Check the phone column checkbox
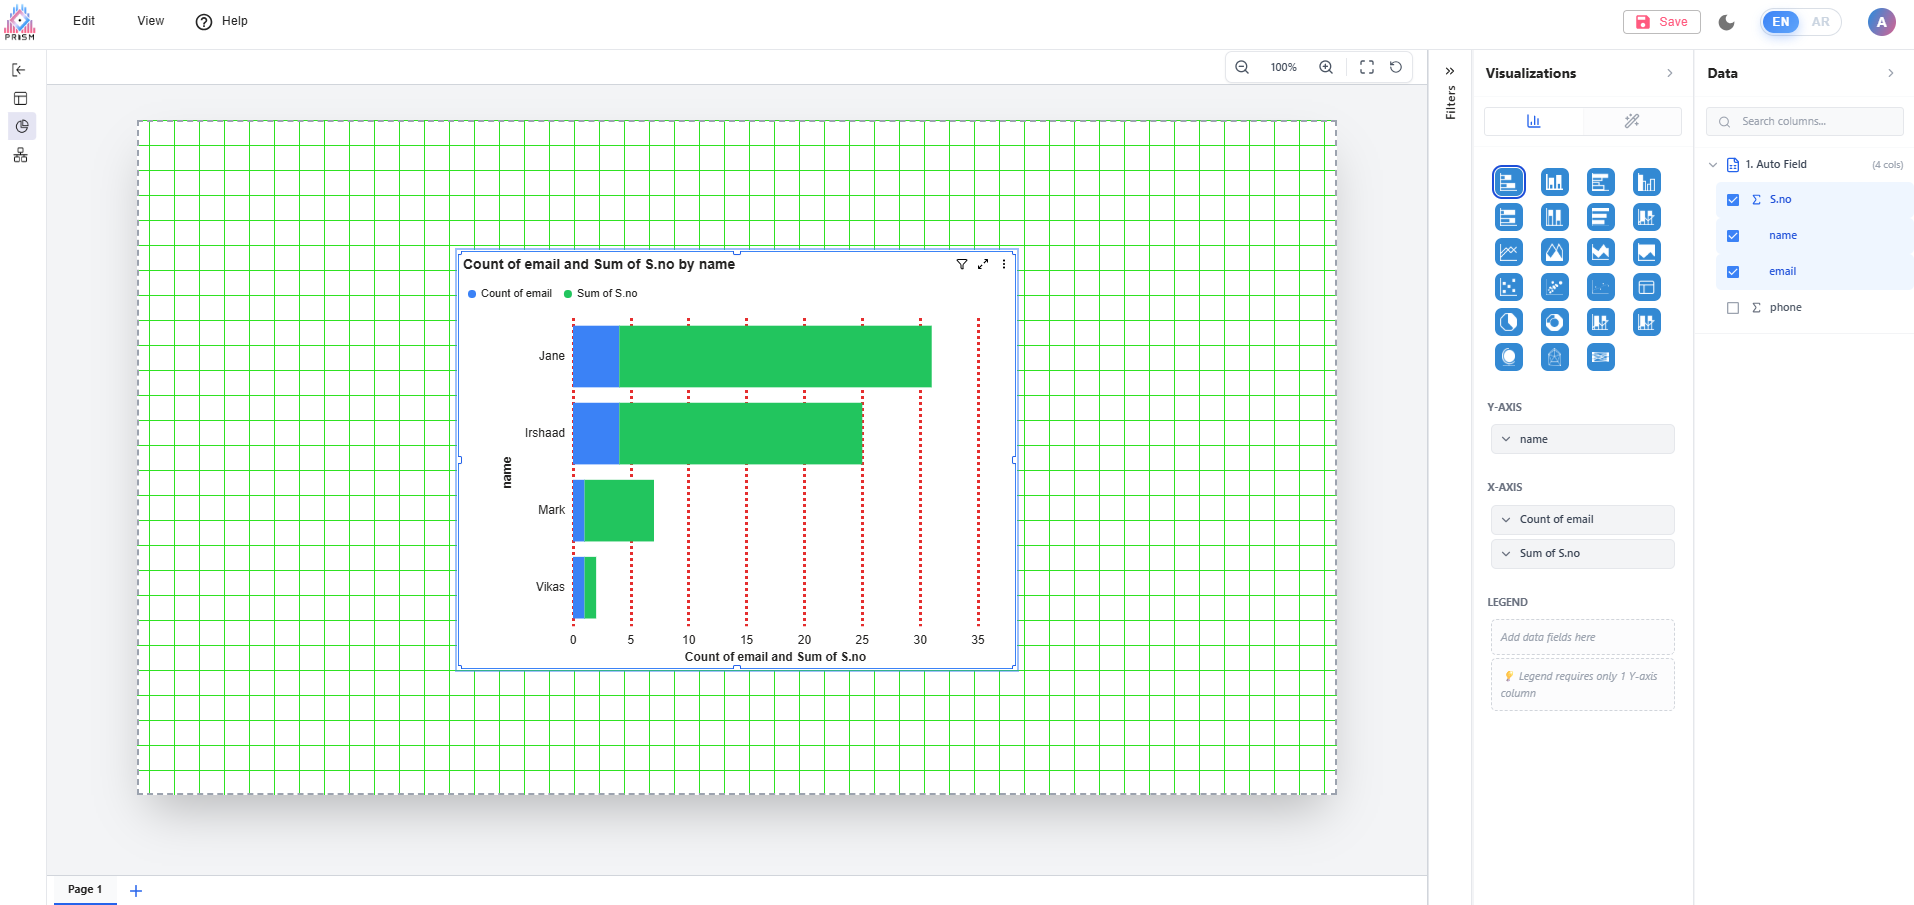 (x=1733, y=308)
